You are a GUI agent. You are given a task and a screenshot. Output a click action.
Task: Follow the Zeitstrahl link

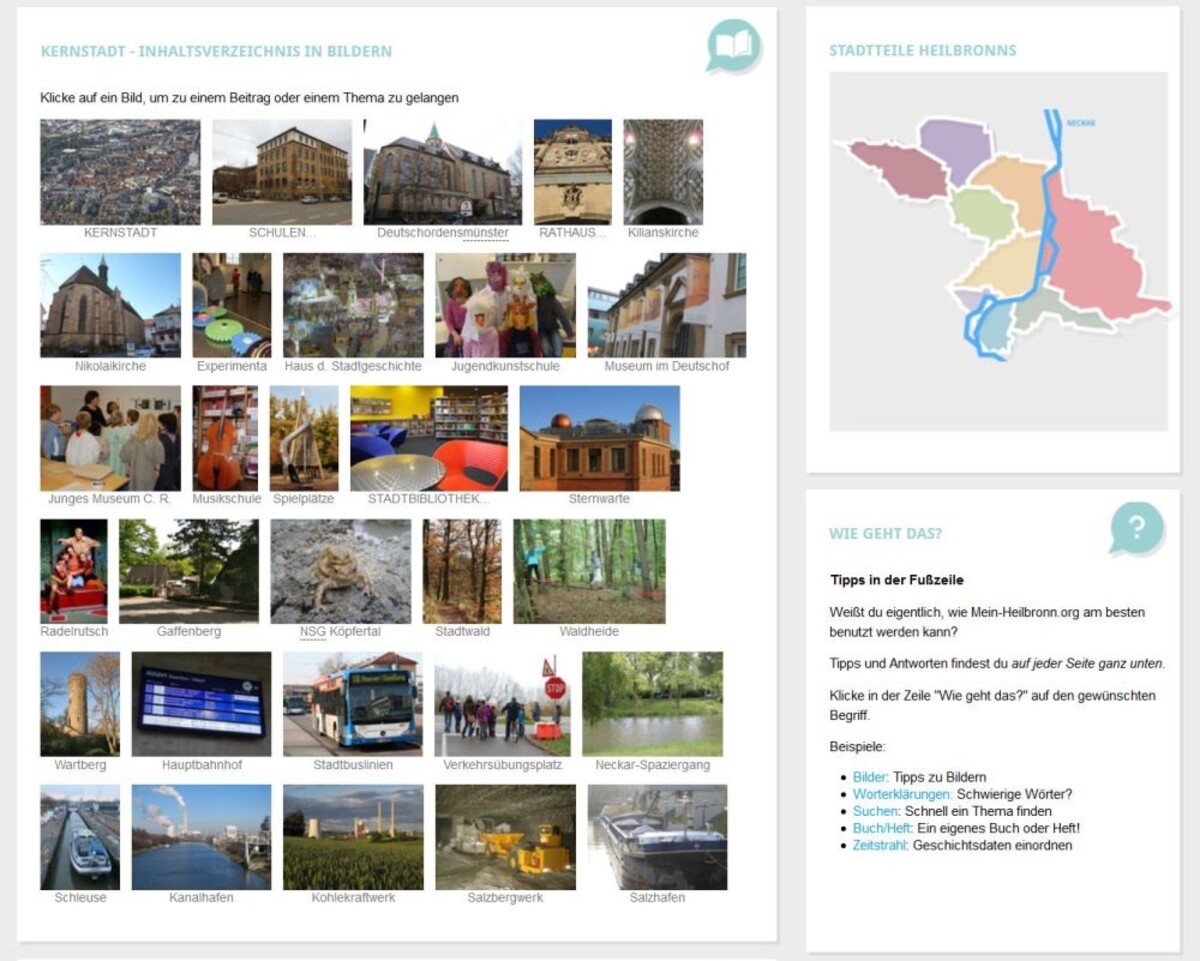pyautogui.click(x=881, y=845)
